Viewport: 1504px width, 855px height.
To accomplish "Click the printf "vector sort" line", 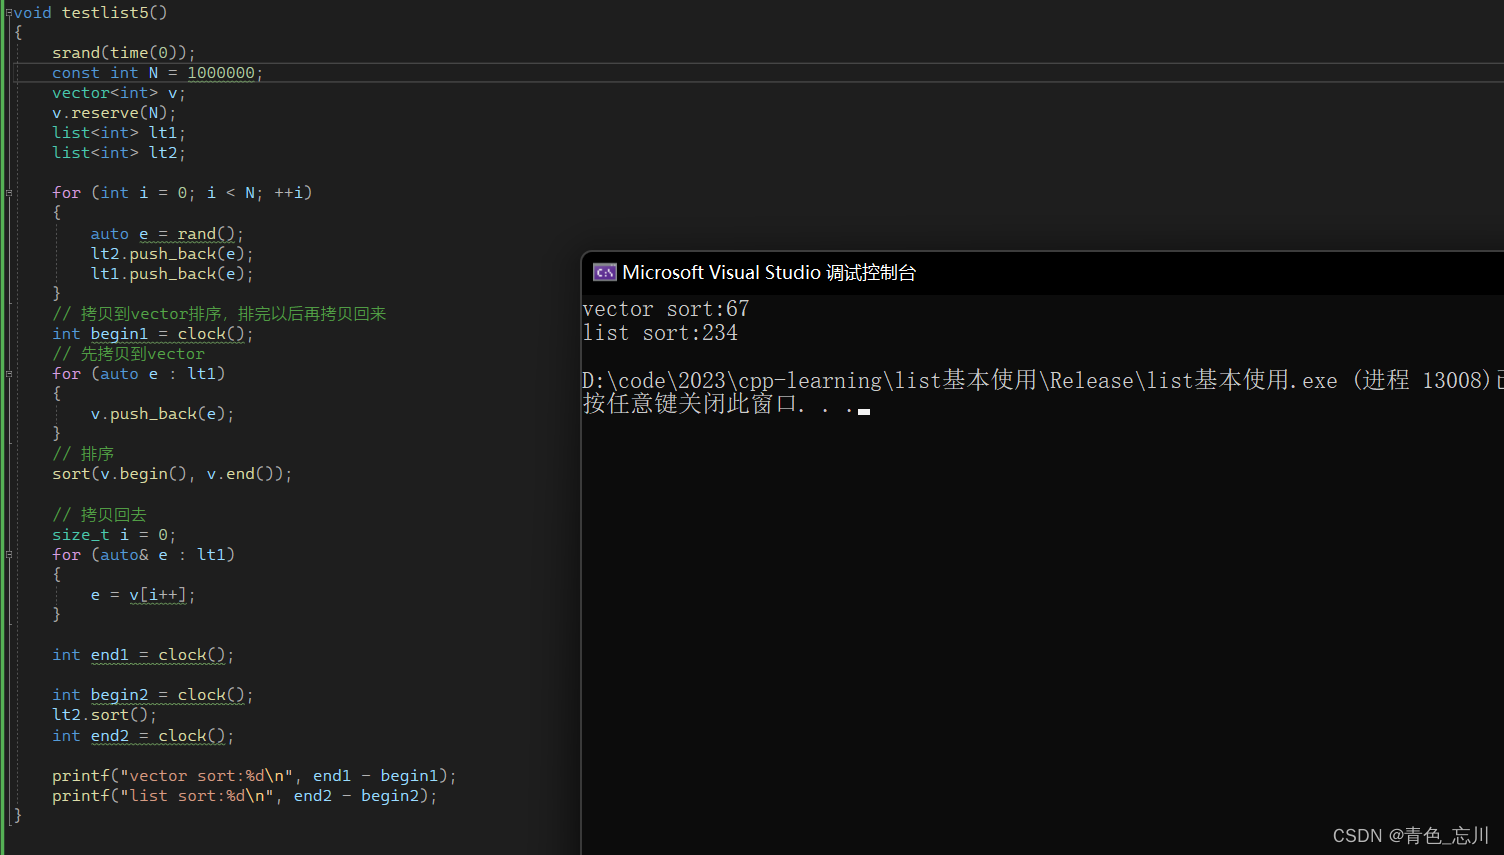I will point(254,776).
